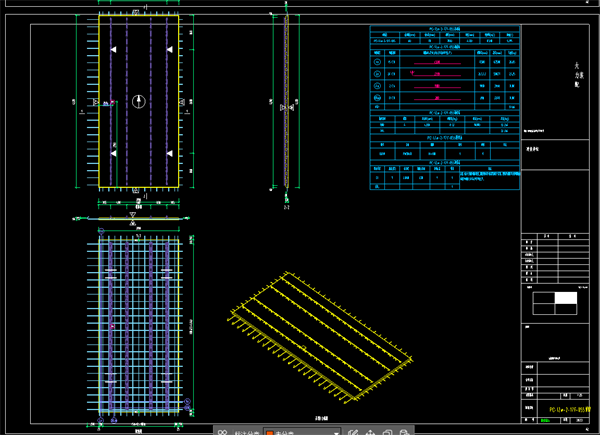
Task: Click the circled direction arrow in plan view
Action: pos(139,101)
